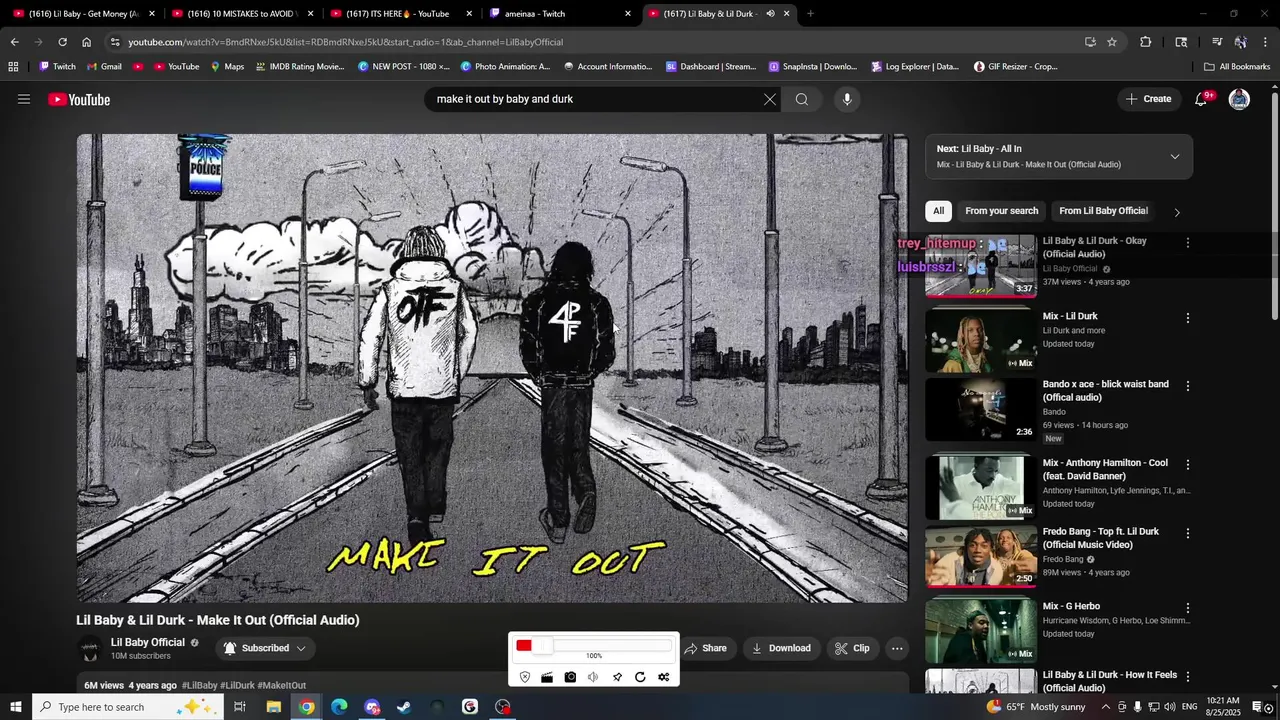Image resolution: width=1280 pixels, height=720 pixels.
Task: Show hidden system tray icons chevron
Action: pyautogui.click(x=1106, y=707)
